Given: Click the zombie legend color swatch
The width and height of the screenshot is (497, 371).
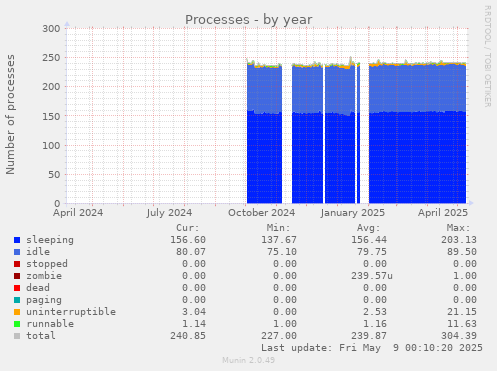Looking at the screenshot, I should (17, 276).
